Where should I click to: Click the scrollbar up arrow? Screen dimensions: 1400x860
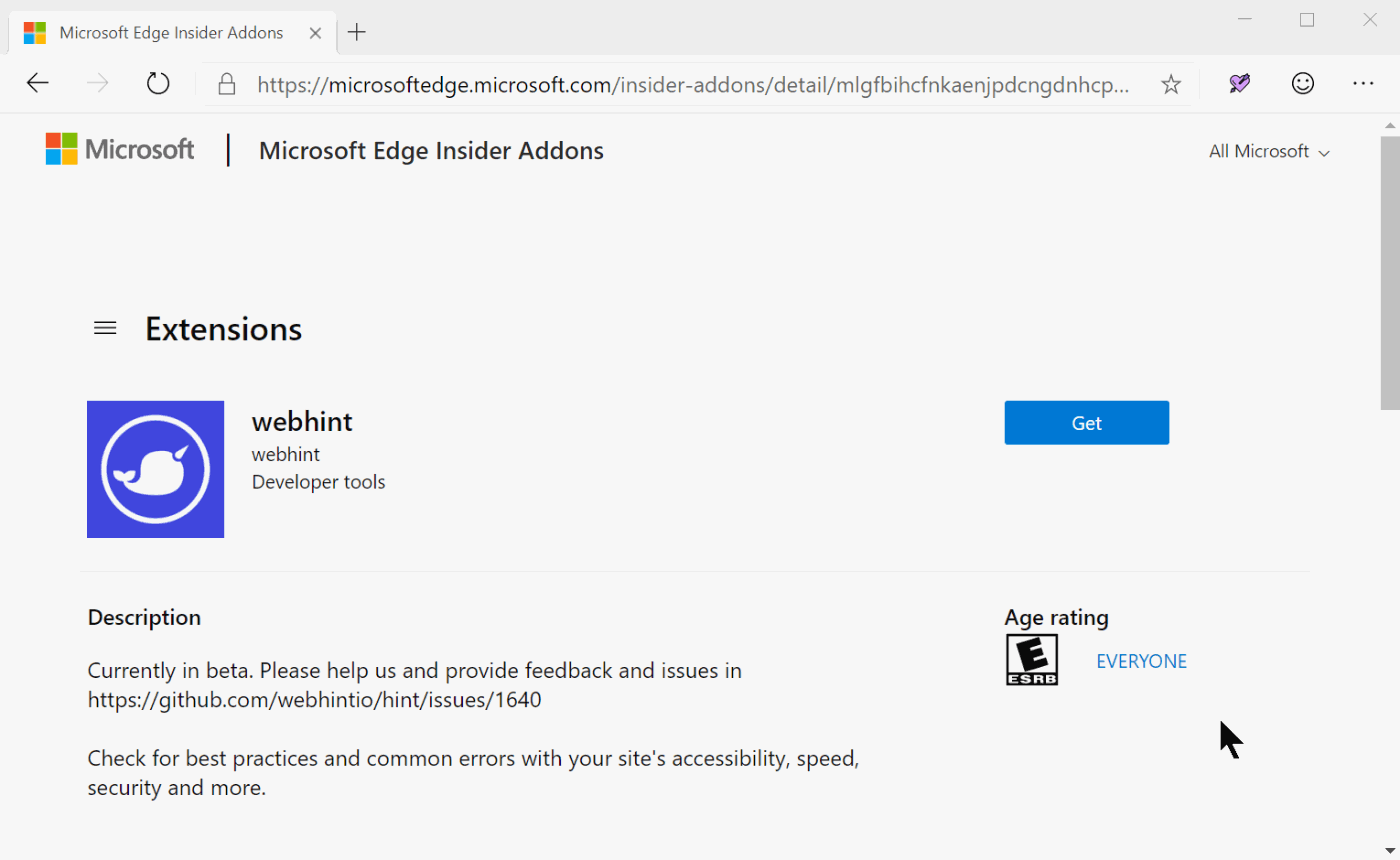click(x=1390, y=125)
